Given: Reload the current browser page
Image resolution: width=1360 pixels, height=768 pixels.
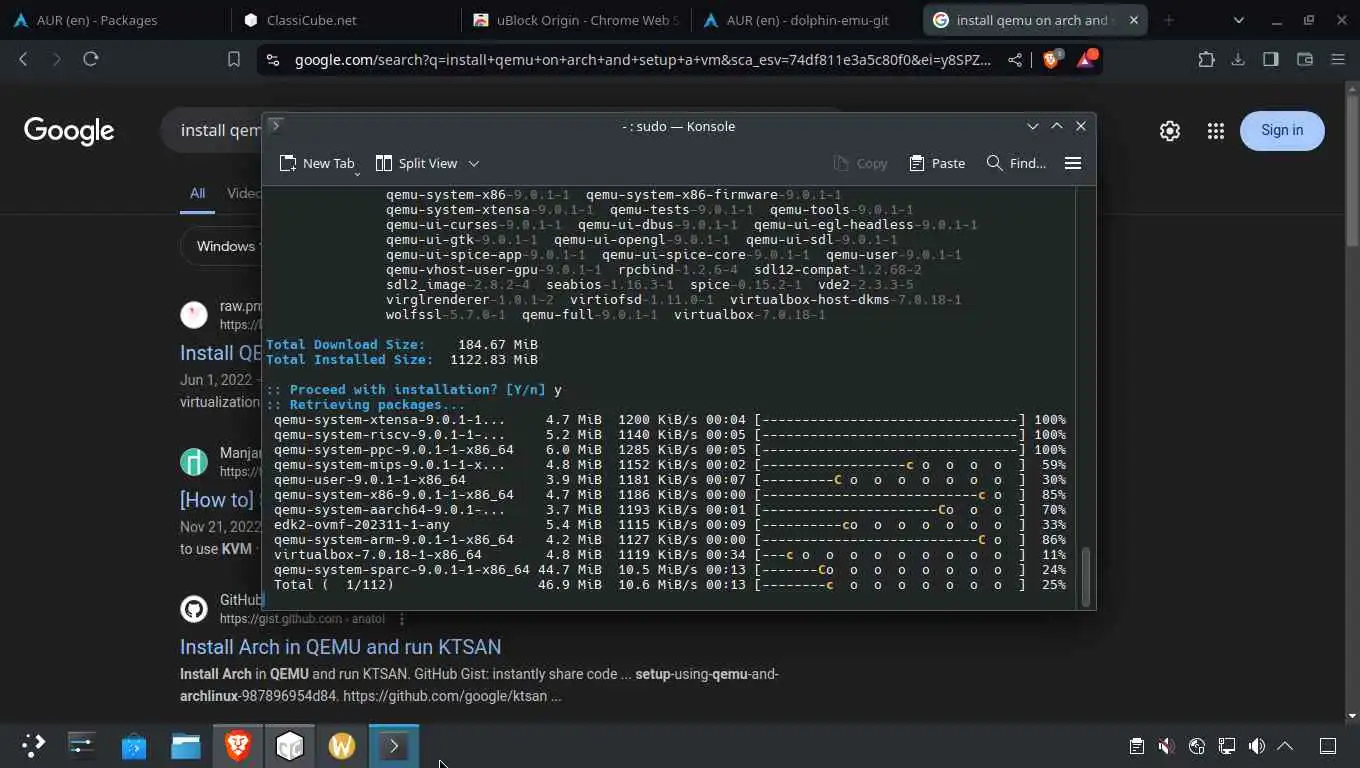Looking at the screenshot, I should click(x=90, y=59).
